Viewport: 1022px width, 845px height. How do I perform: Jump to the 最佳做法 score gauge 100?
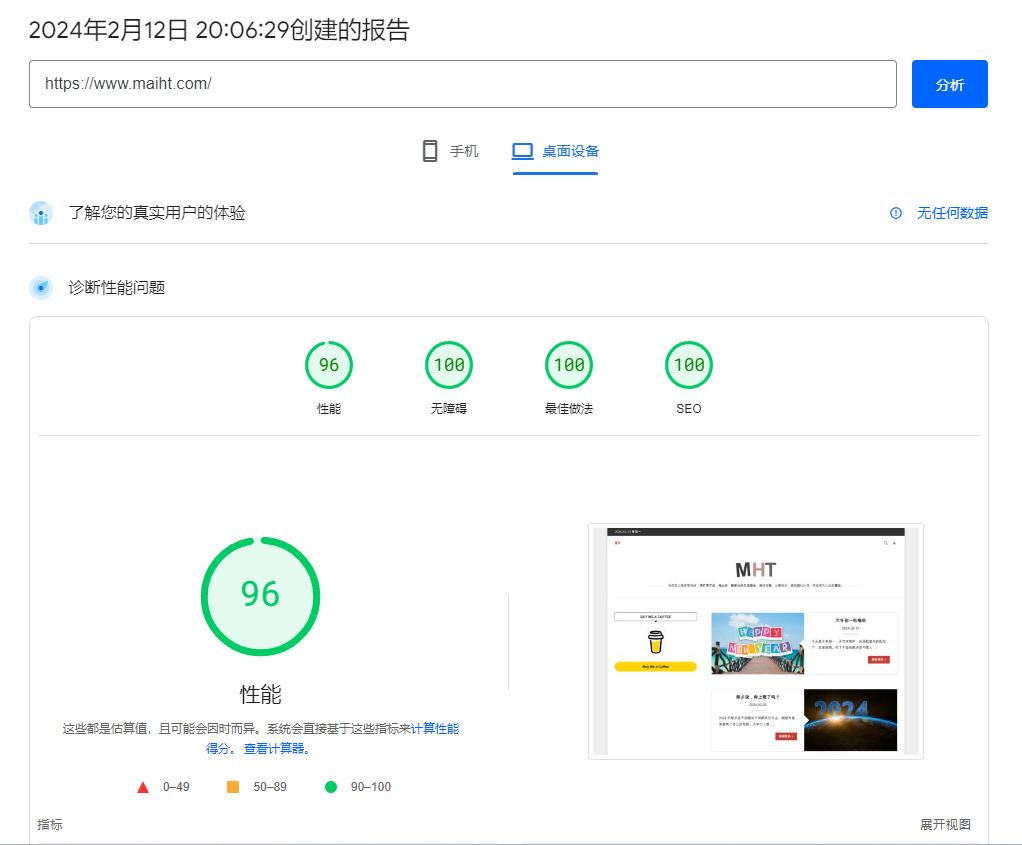pos(568,364)
